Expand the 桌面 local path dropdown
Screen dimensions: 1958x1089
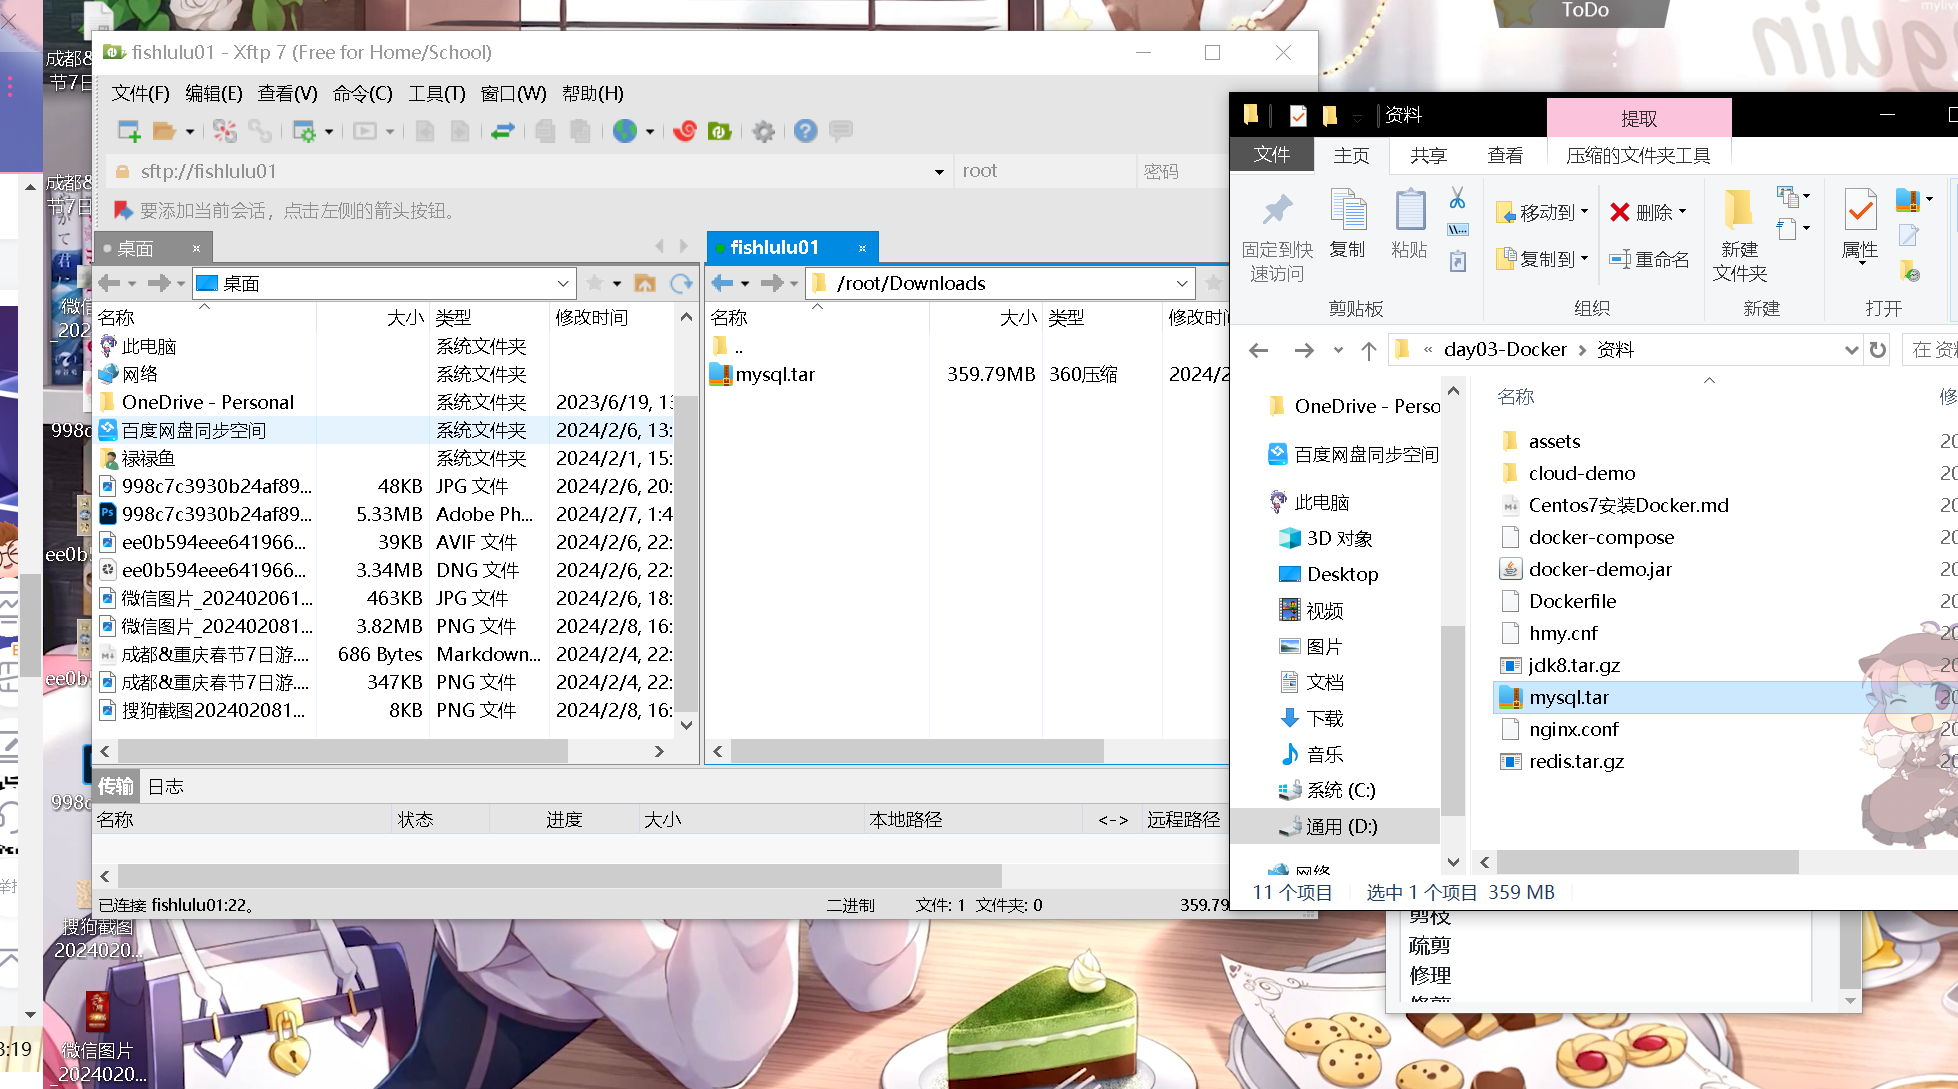[563, 284]
